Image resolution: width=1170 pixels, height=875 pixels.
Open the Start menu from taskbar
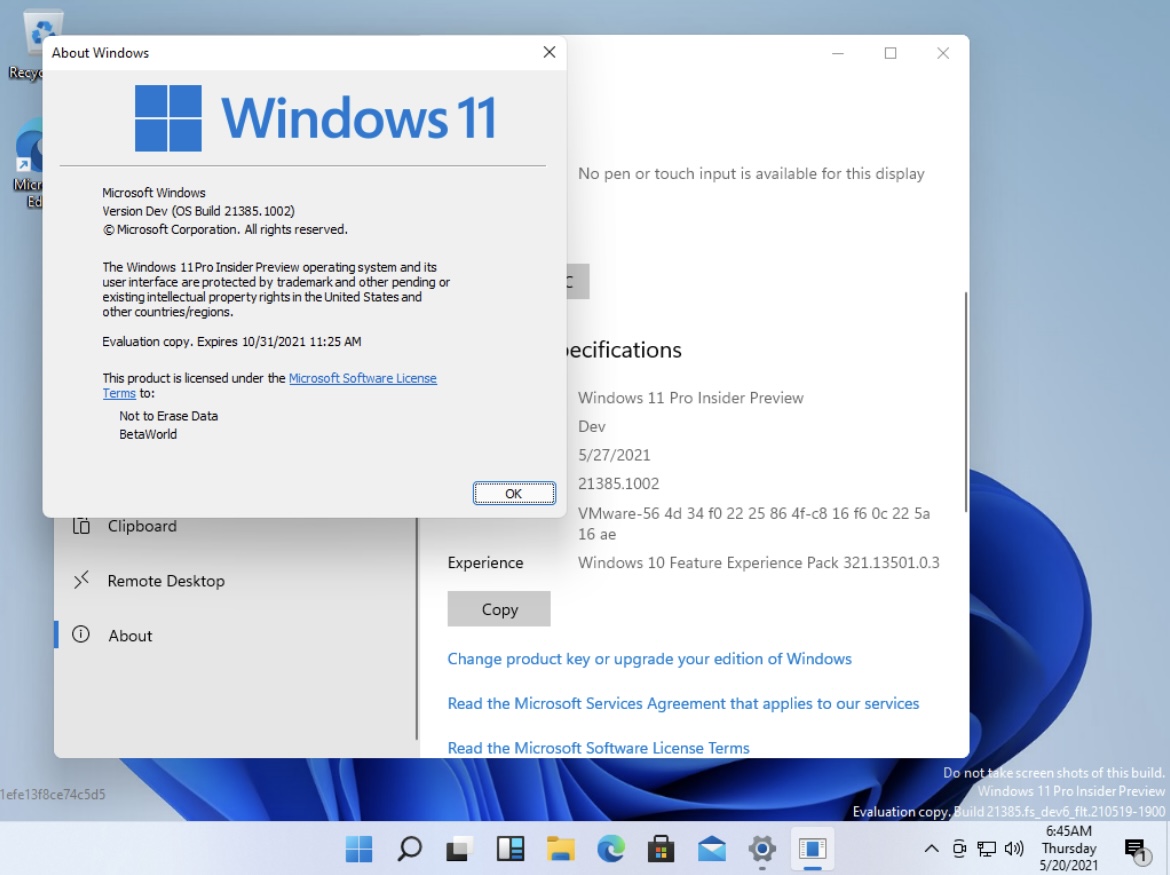coord(359,848)
